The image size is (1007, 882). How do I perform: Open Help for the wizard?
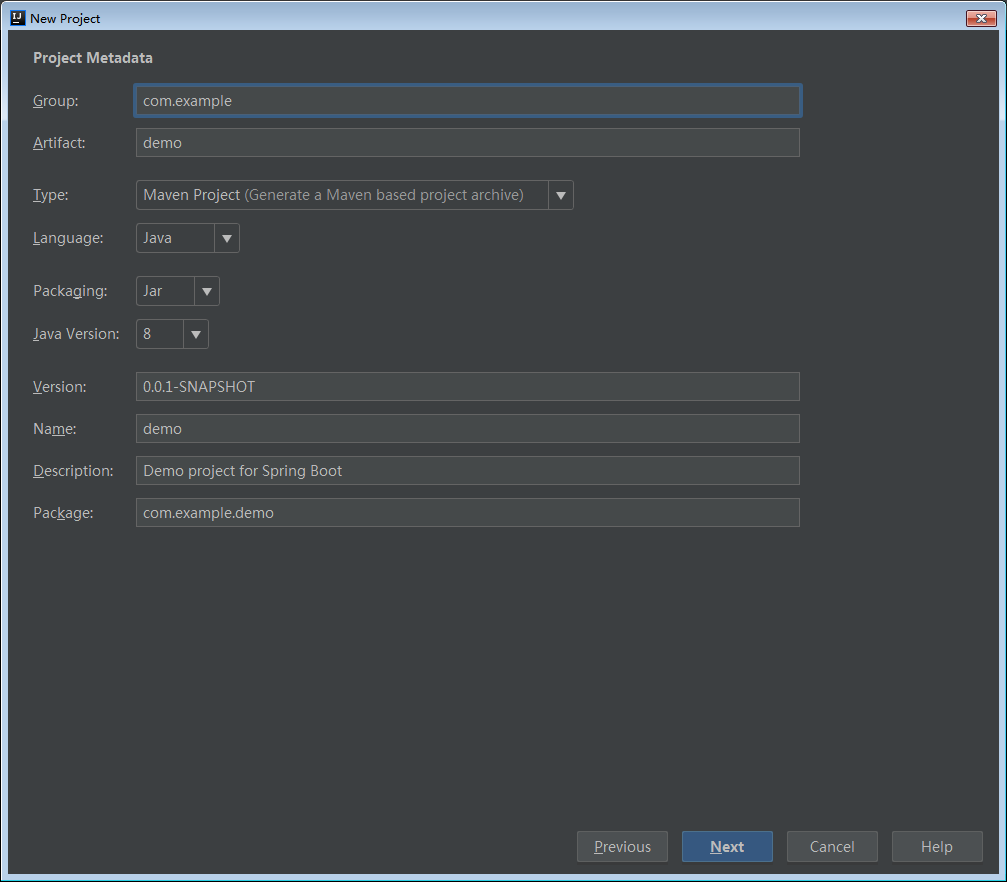coord(937,847)
